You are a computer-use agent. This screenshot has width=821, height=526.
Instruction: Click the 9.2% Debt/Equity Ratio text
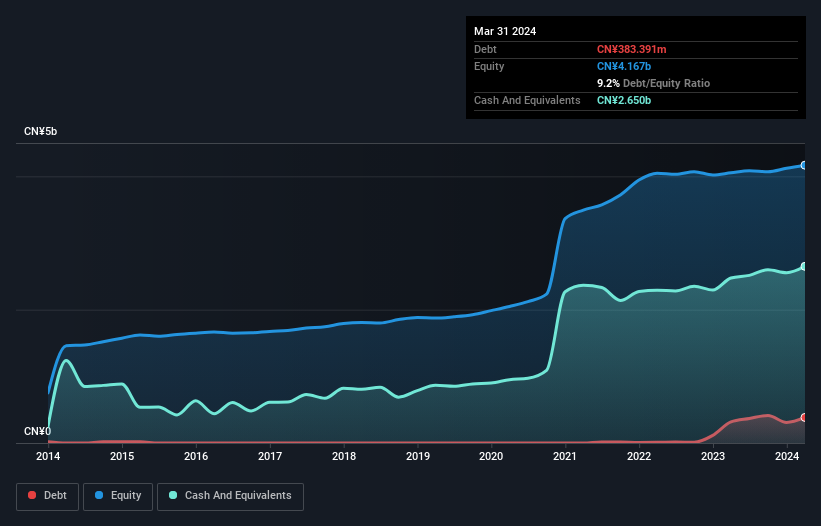tap(653, 83)
